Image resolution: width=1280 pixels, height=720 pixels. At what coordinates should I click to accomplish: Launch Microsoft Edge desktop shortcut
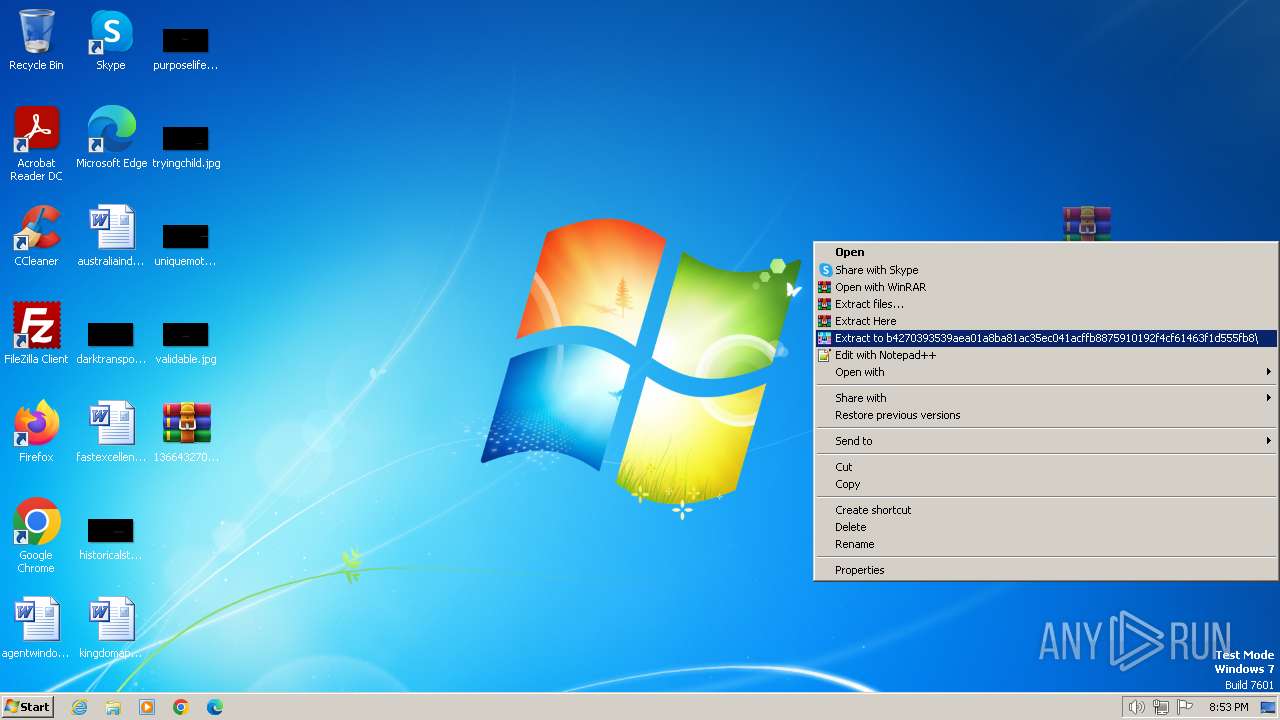pos(111,138)
